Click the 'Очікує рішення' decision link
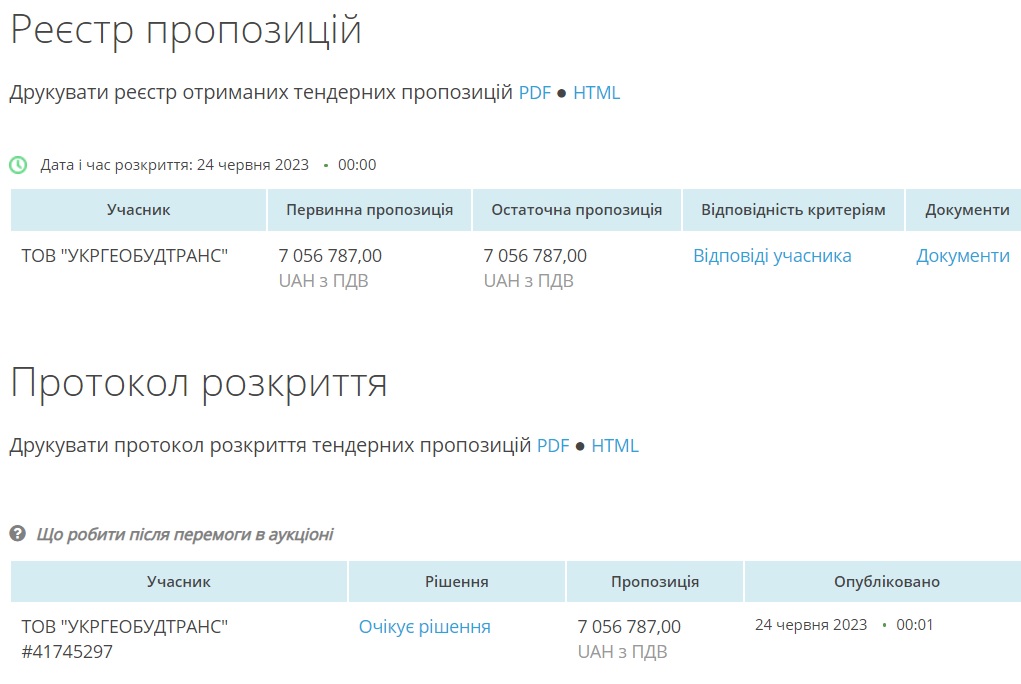Image resolution: width=1021 pixels, height=684 pixels. [x=425, y=627]
